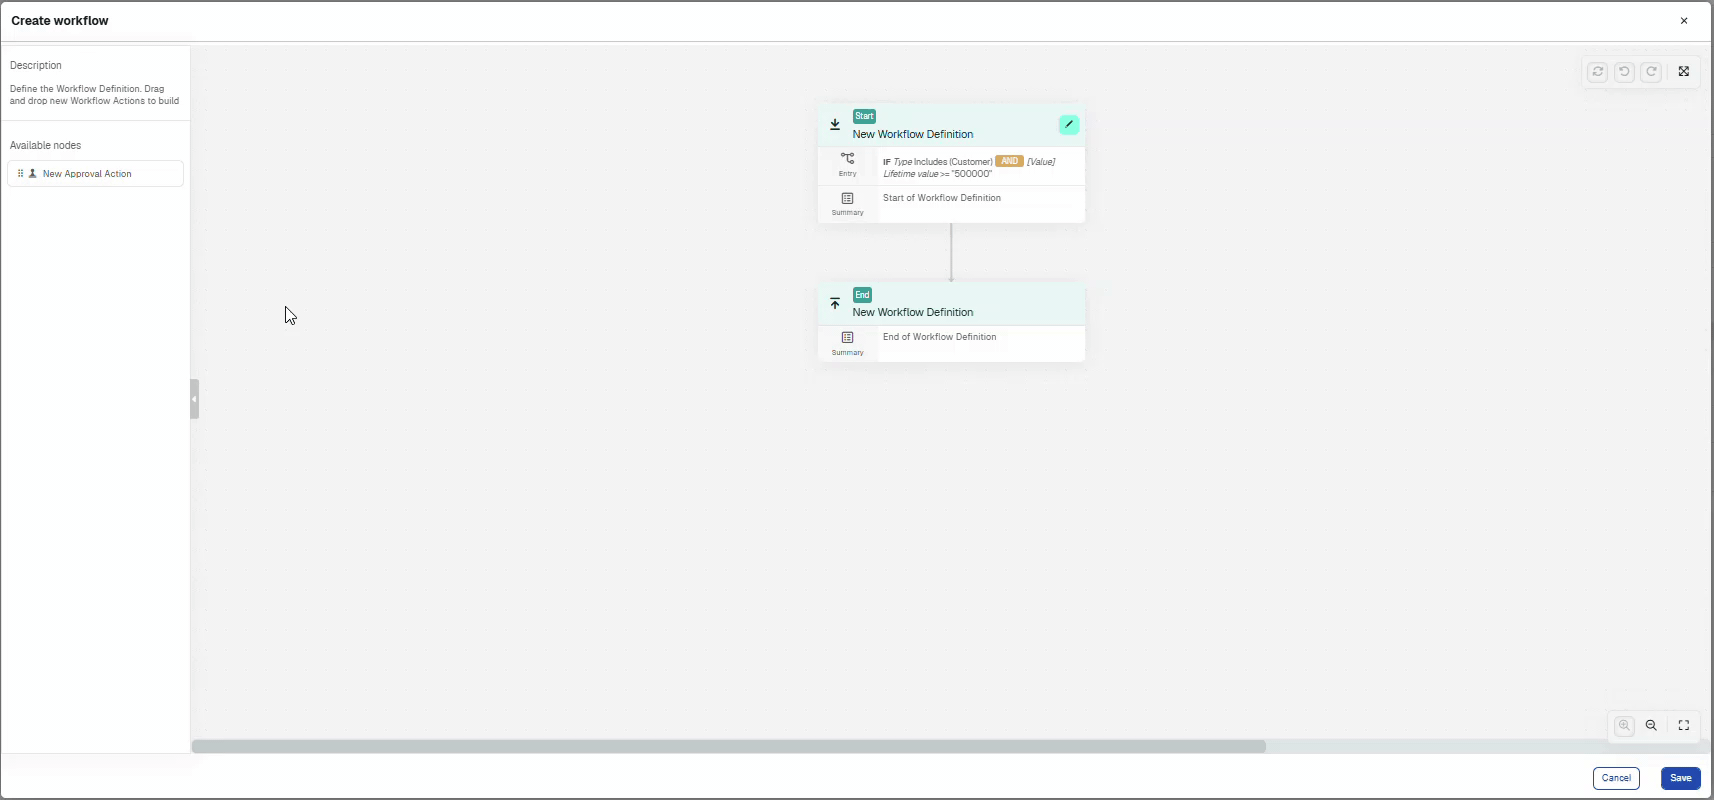This screenshot has width=1714, height=800.
Task: Click the person icon on New Approval Action
Action: pyautogui.click(x=33, y=174)
